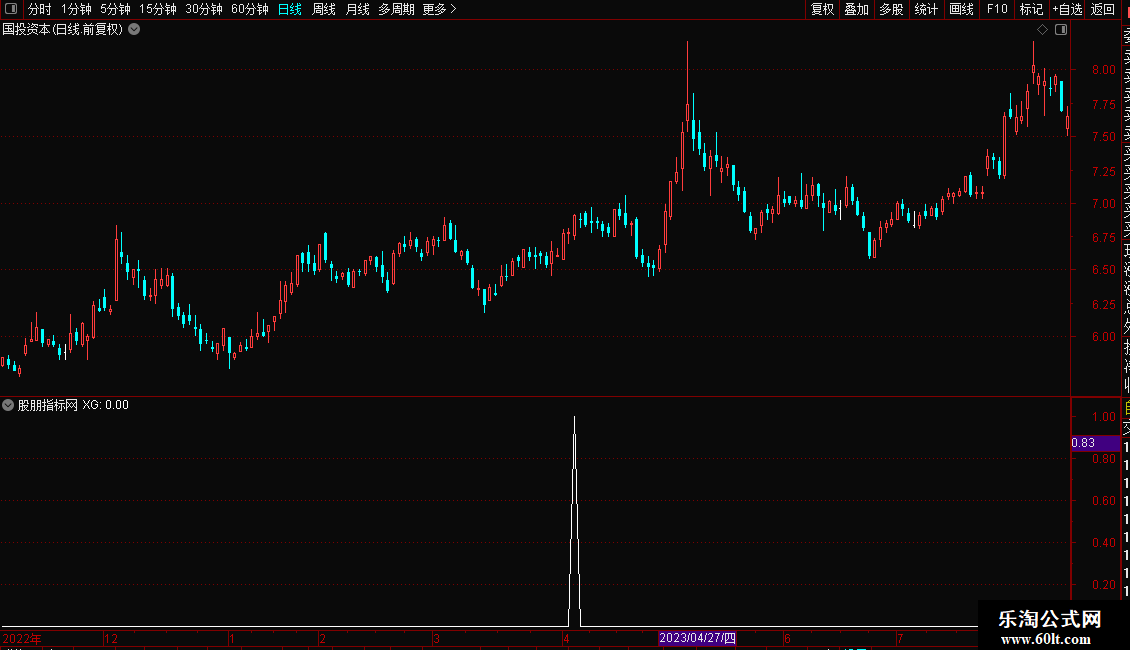Click the 标记 mark button
1130x650 pixels.
point(1031,9)
